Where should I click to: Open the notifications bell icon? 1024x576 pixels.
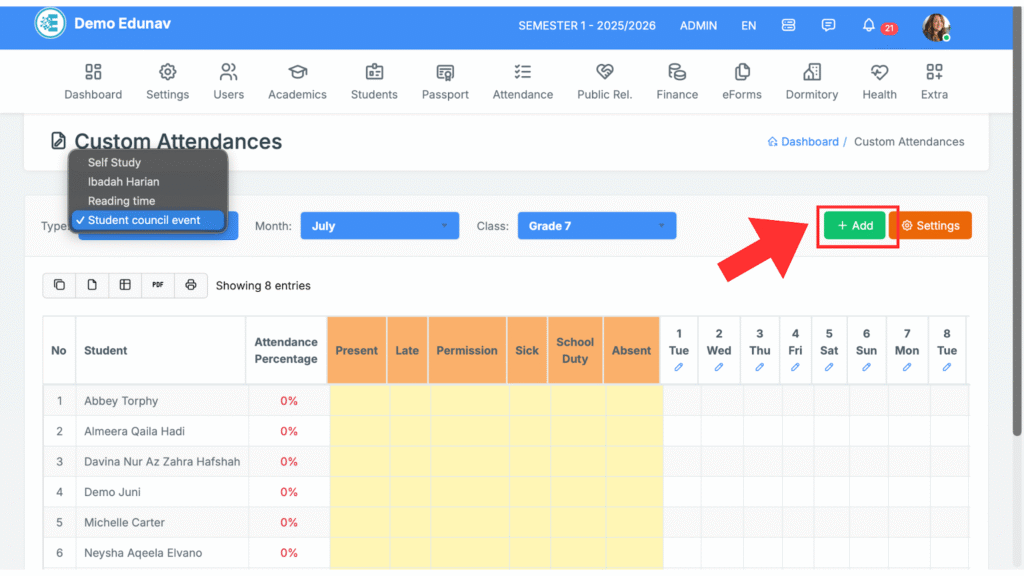tap(868, 26)
